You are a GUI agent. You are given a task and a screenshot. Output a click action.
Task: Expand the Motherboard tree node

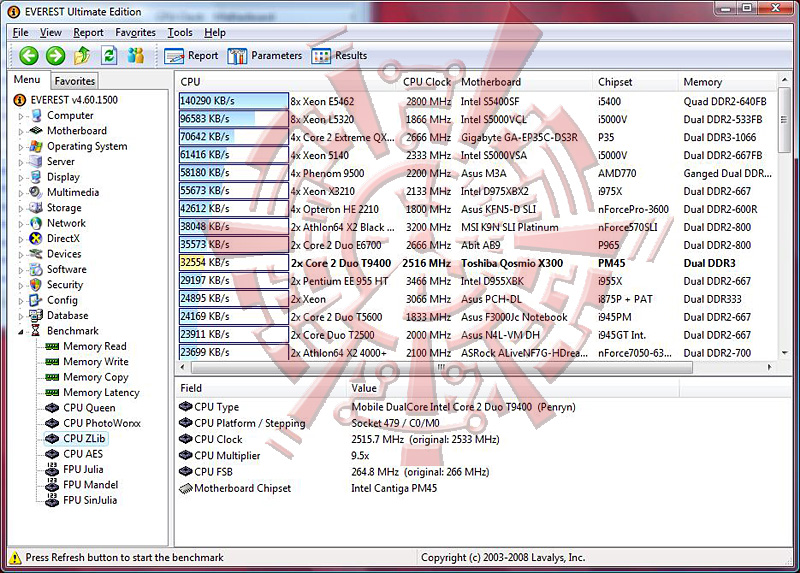coord(20,132)
